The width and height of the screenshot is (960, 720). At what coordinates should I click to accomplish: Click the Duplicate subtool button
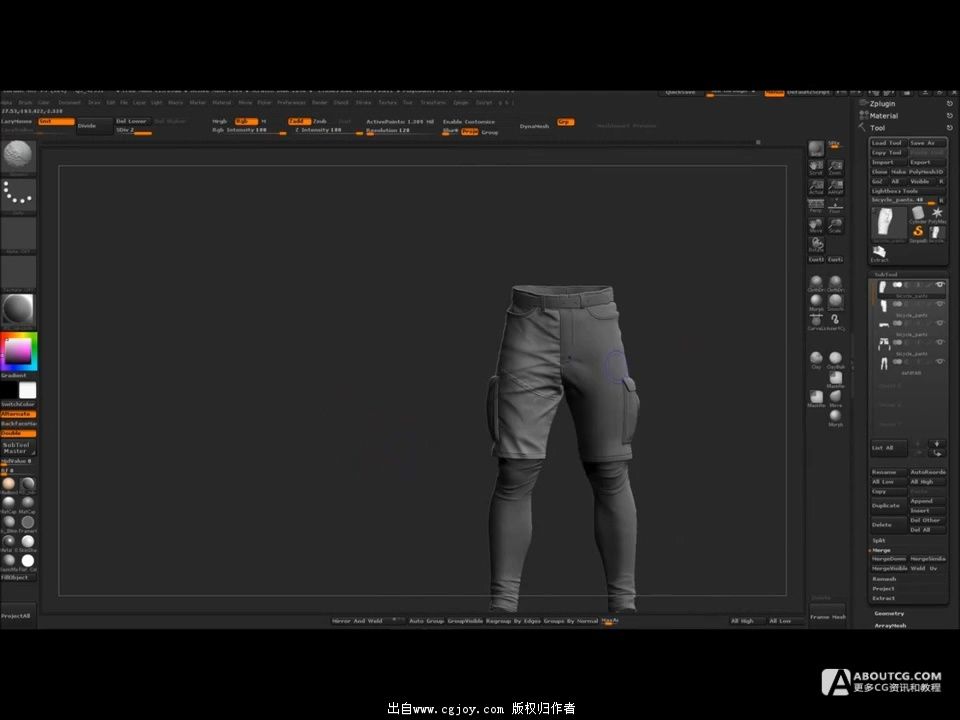click(x=888, y=506)
